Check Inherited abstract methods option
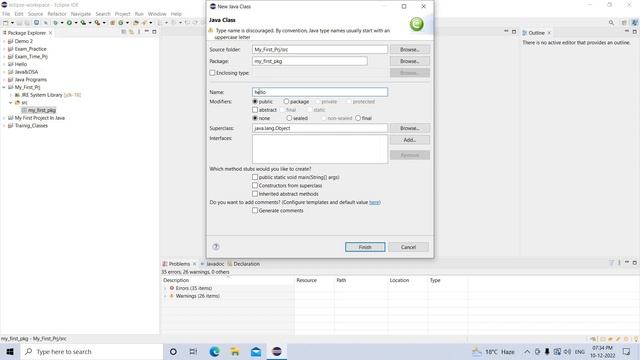Screen dimensions: 640x360 pyautogui.click(x=255, y=194)
